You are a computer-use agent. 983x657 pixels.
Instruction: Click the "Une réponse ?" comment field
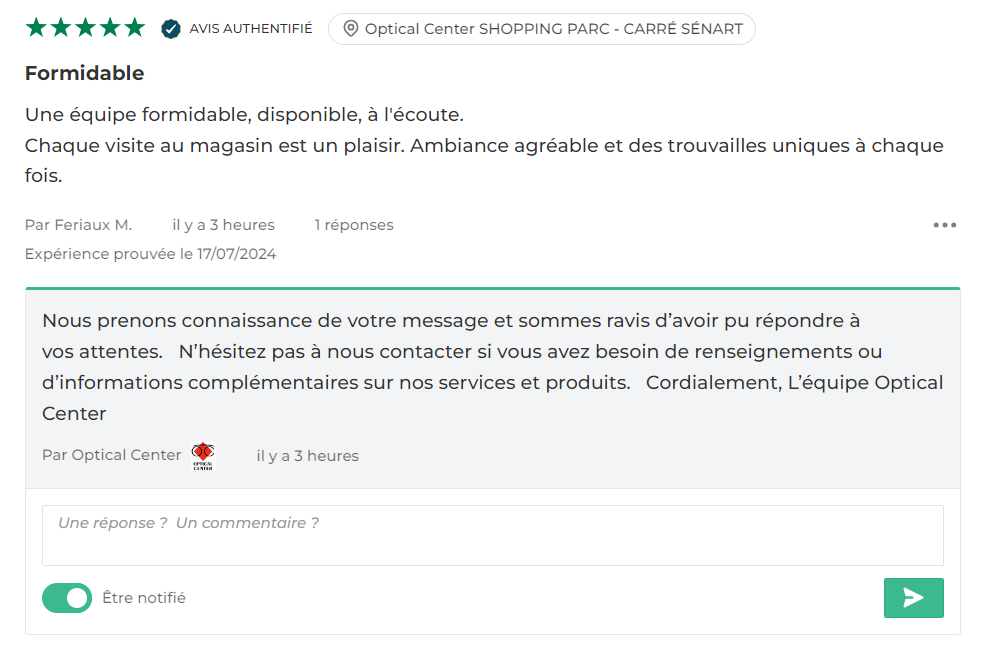491,534
